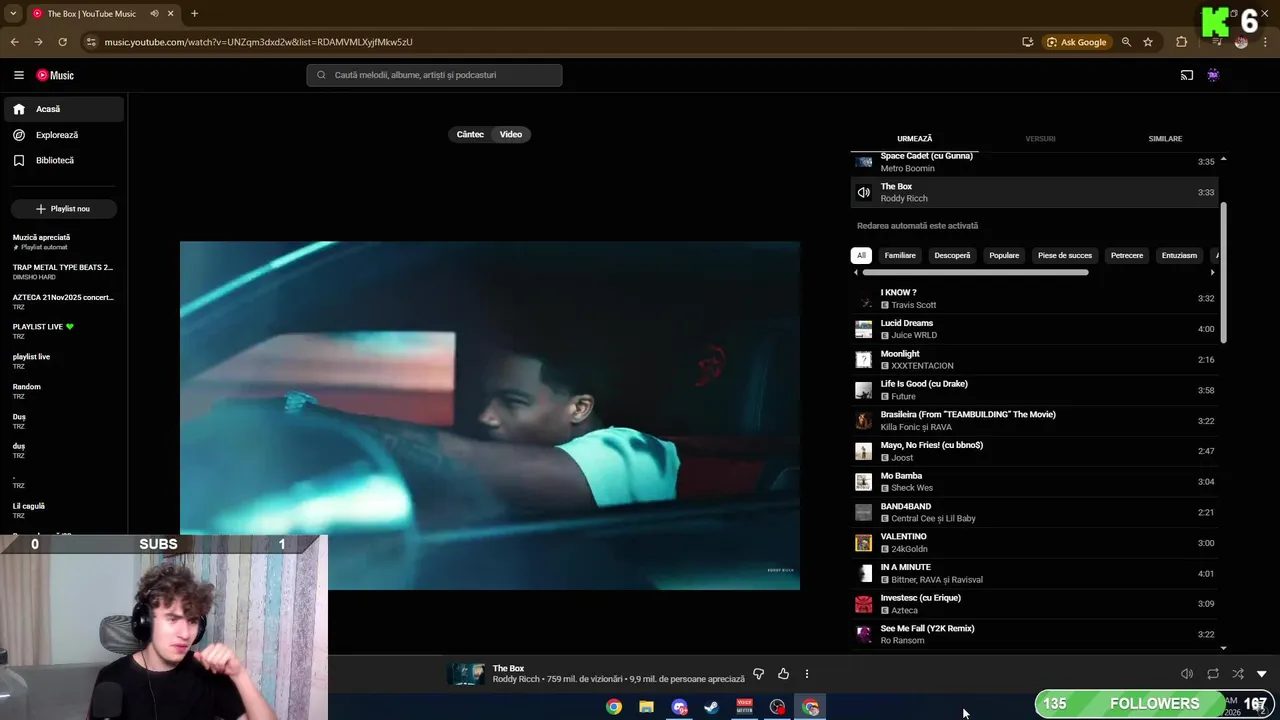Click the YouTube Music logo
Viewport: 1280px width, 720px height.
pyautogui.click(x=55, y=75)
